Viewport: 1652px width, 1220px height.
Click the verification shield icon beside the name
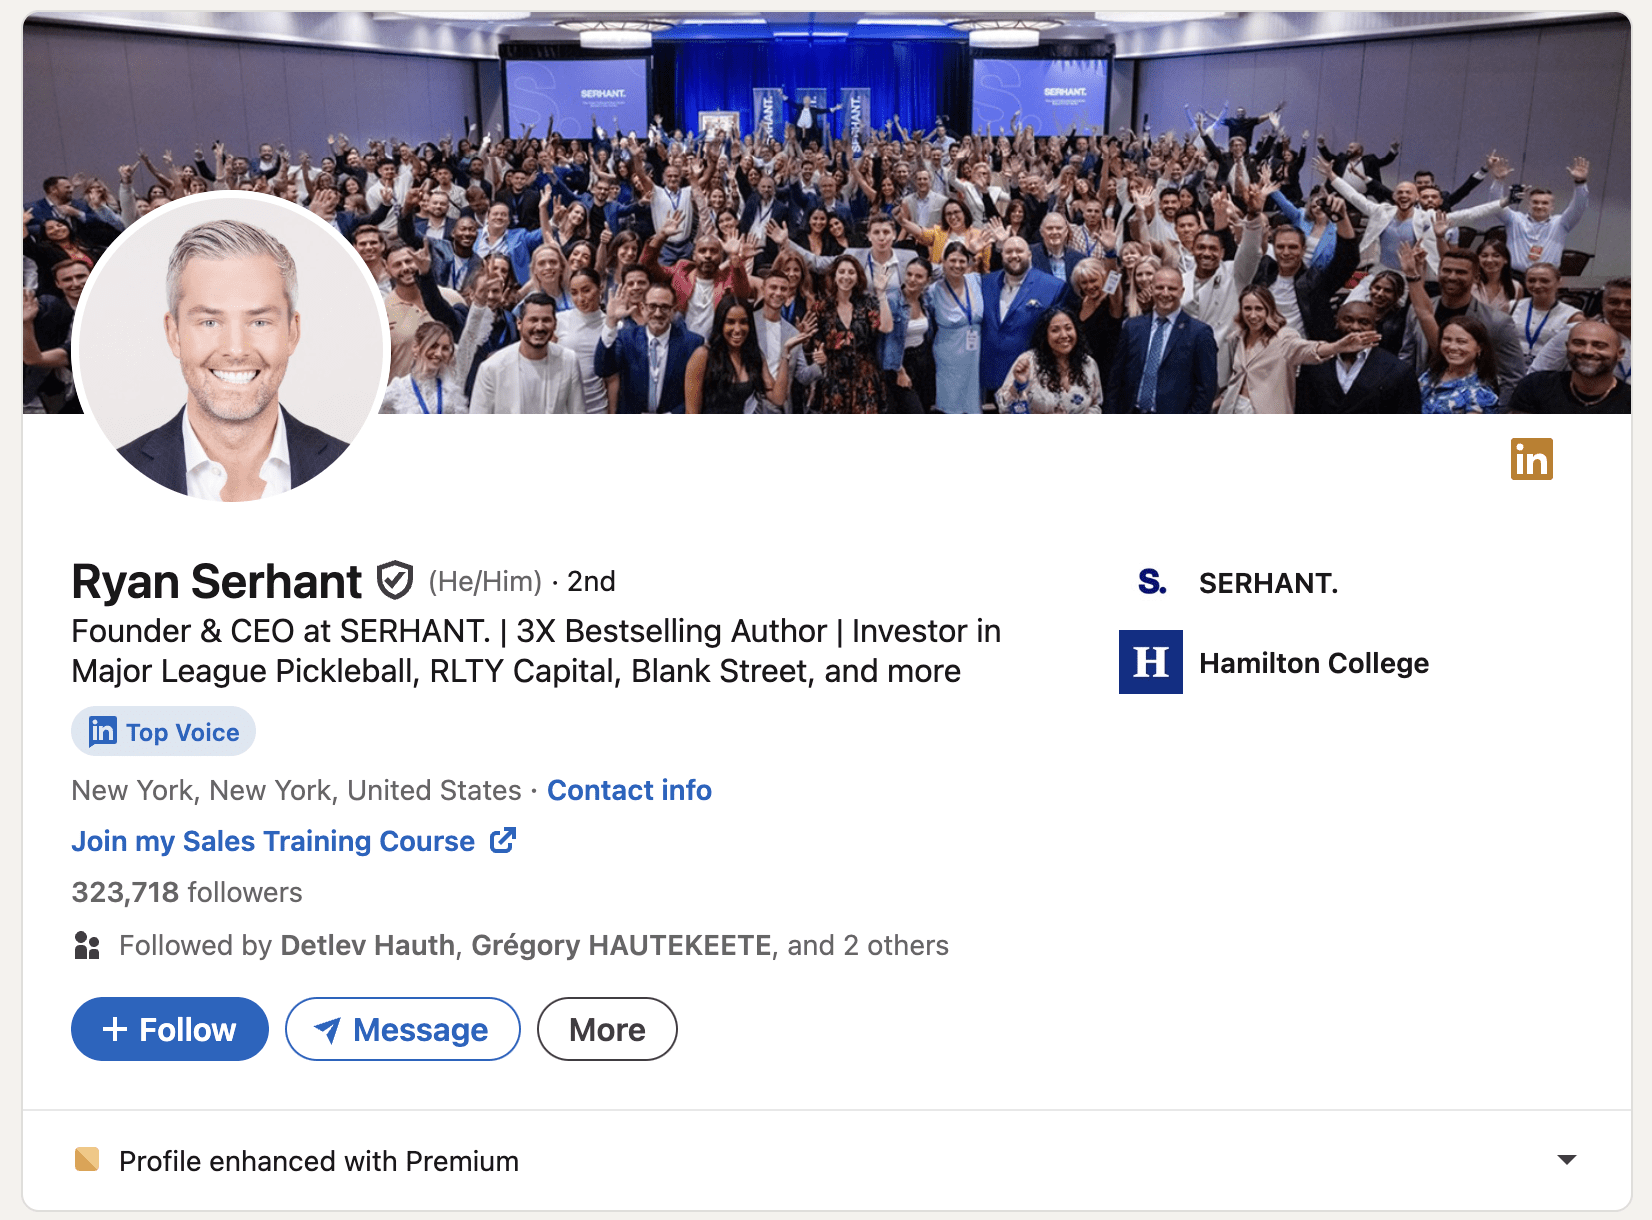click(395, 580)
